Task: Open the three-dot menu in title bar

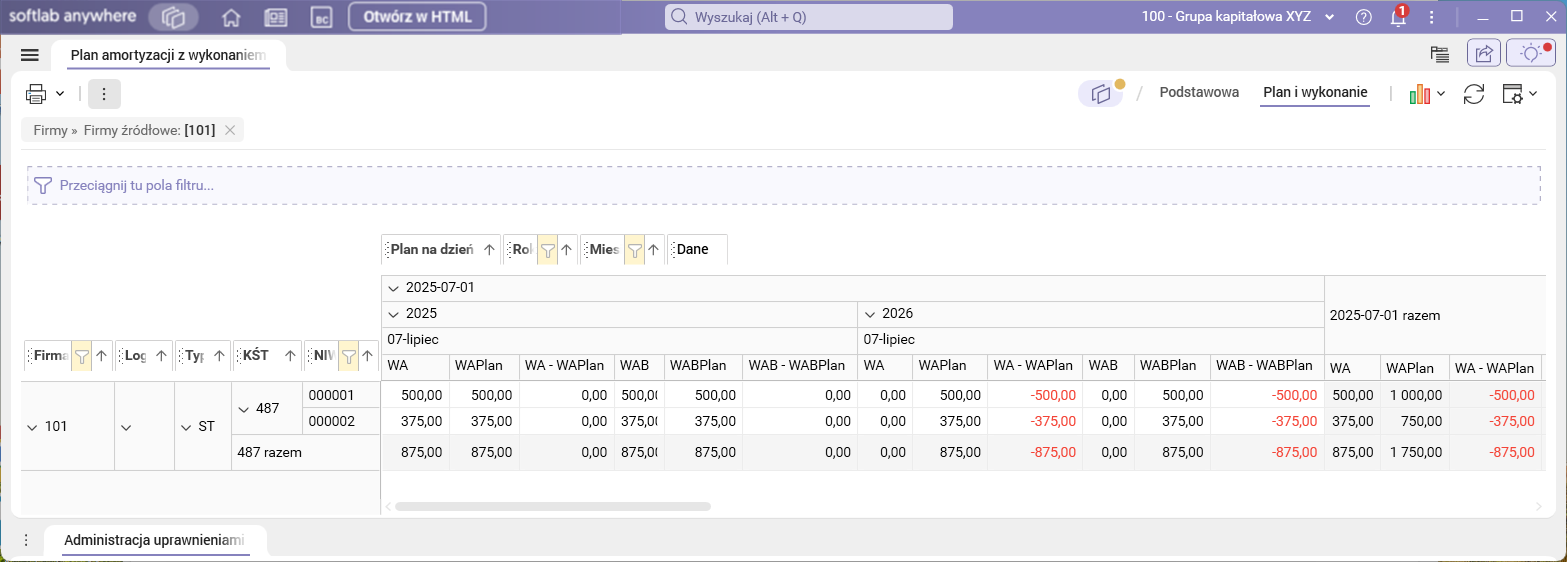Action: [1432, 17]
